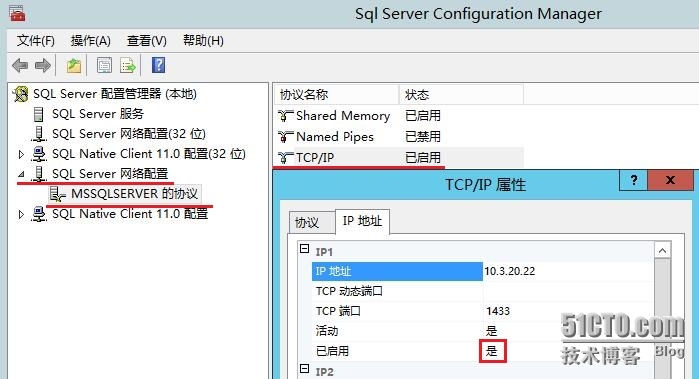Switch to the IP 地址 tab

(362, 221)
